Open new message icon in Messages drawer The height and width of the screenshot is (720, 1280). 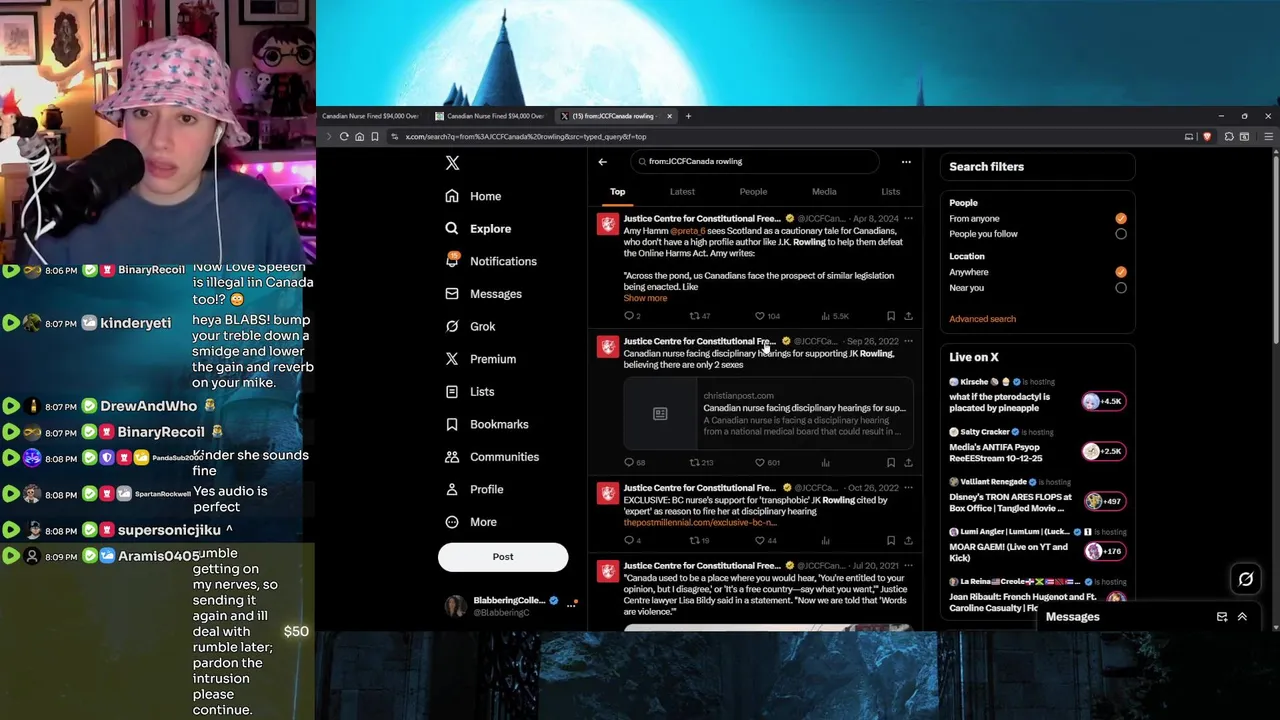point(1222,617)
